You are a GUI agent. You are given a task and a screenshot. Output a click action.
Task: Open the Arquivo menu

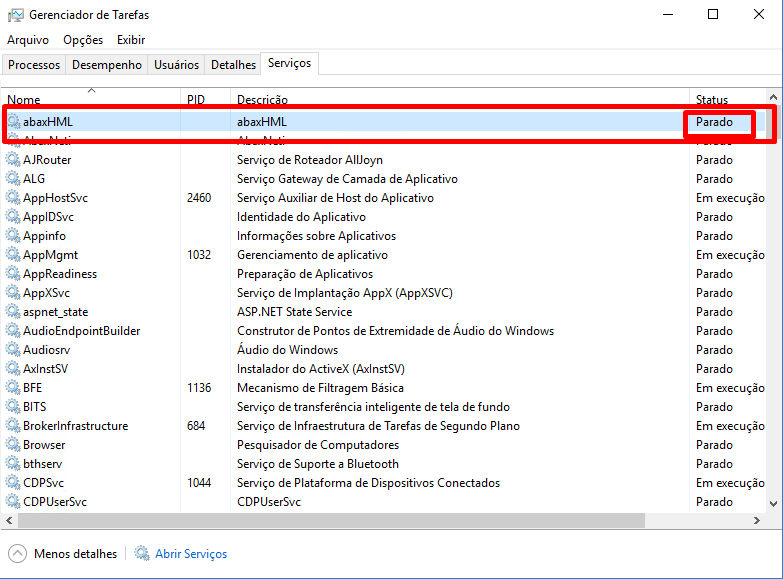pos(28,40)
